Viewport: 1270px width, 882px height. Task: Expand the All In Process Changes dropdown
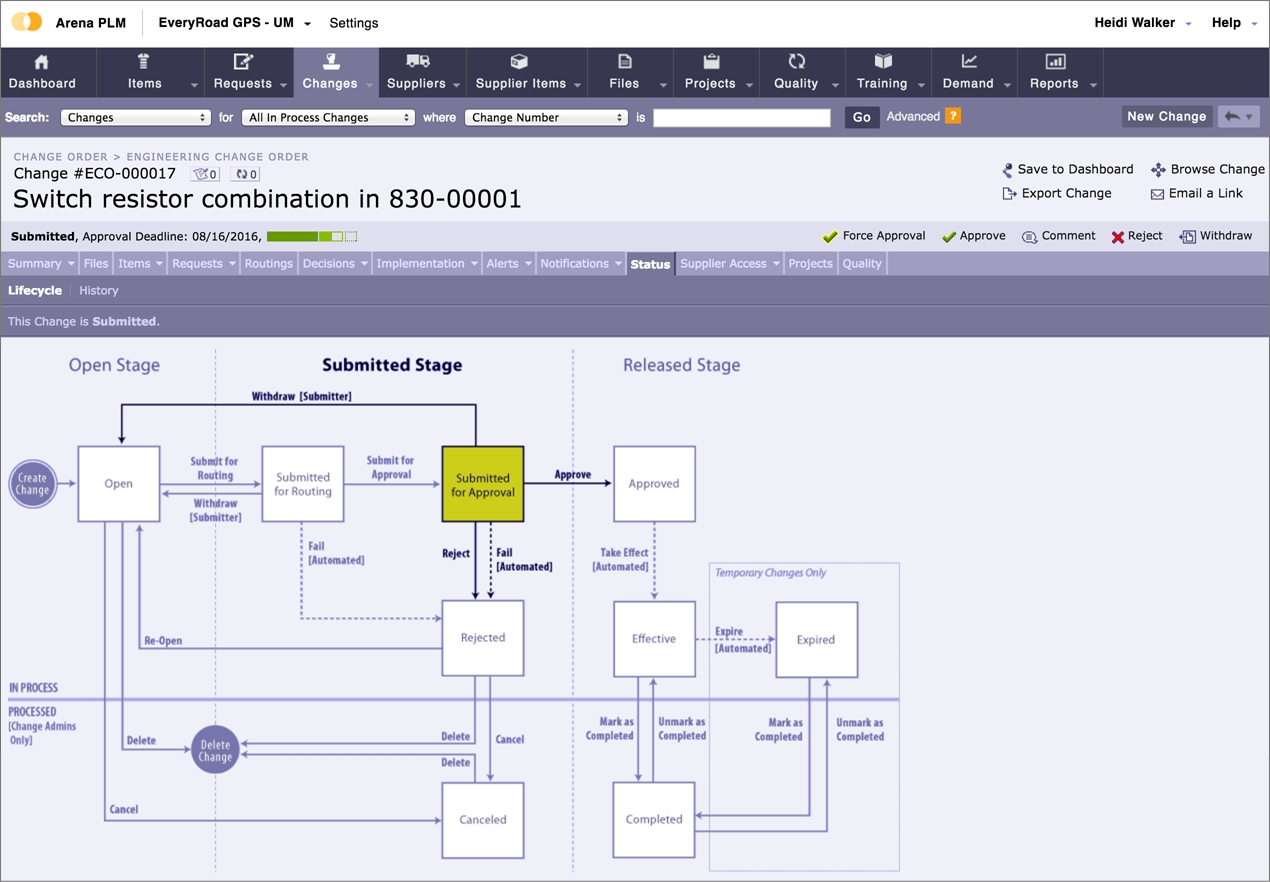pos(328,118)
